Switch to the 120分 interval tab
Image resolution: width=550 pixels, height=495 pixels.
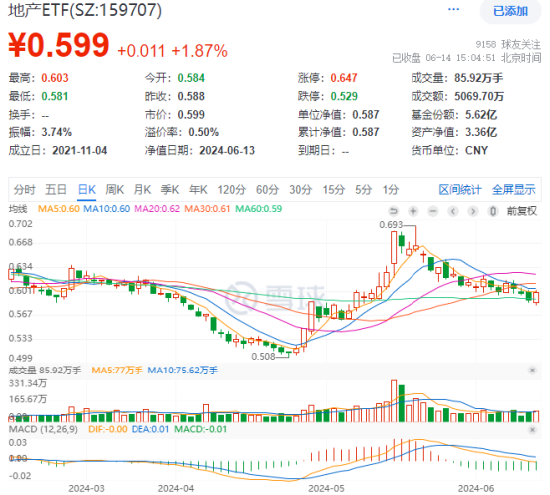pyautogui.click(x=232, y=190)
